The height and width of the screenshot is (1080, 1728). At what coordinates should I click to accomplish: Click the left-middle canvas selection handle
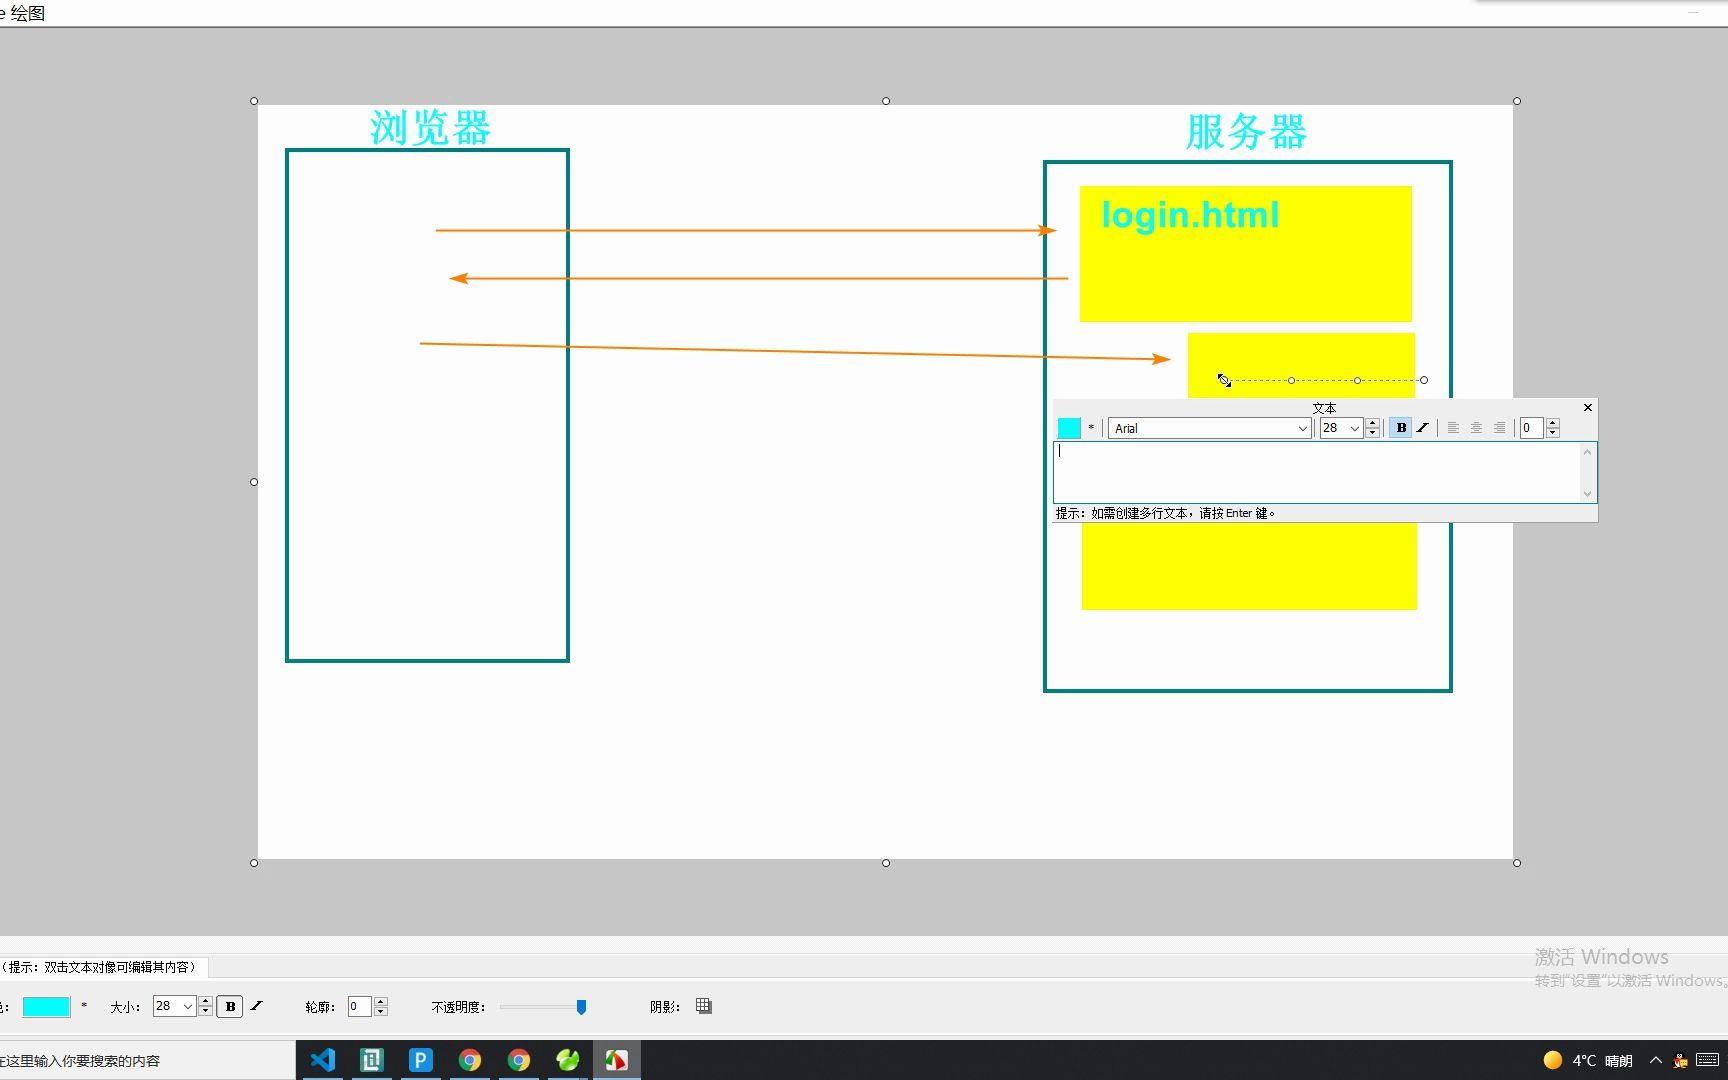254,482
